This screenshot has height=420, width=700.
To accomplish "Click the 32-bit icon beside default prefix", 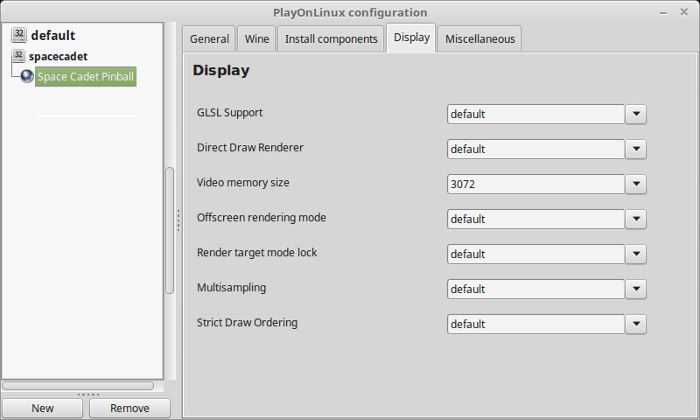I will pyautogui.click(x=19, y=35).
